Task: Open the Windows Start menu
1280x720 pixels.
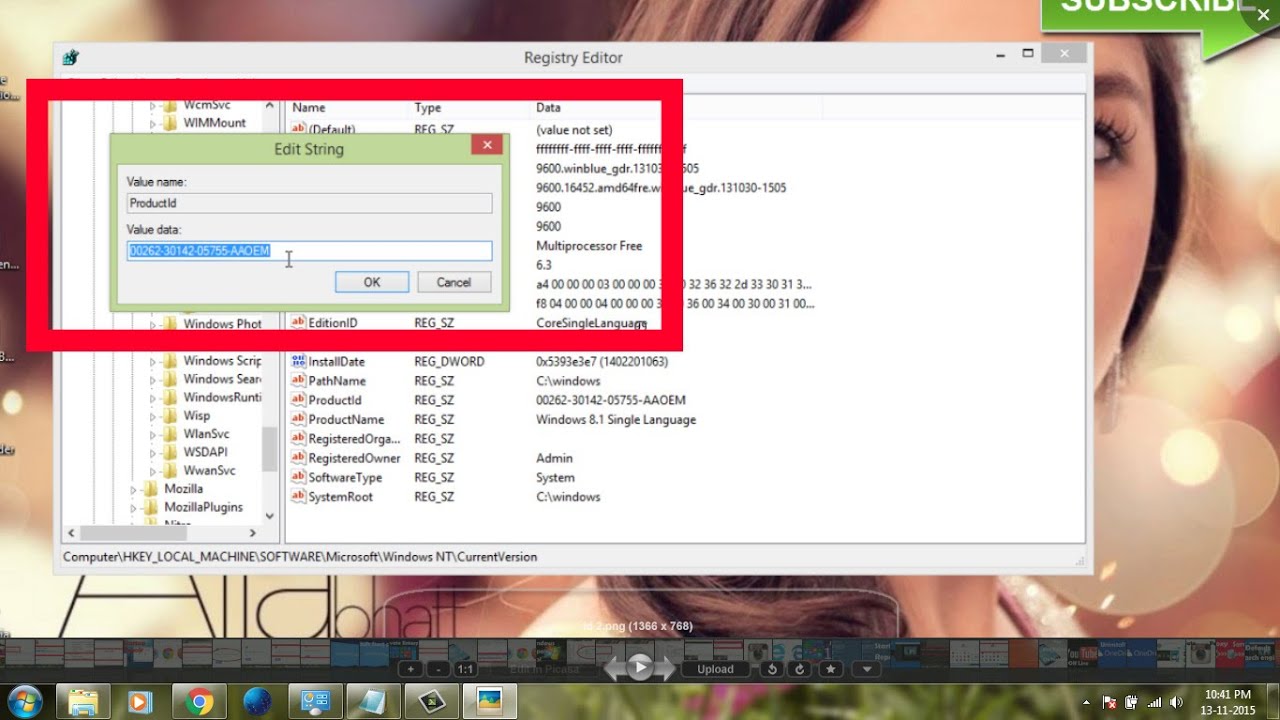Action: click(24, 700)
